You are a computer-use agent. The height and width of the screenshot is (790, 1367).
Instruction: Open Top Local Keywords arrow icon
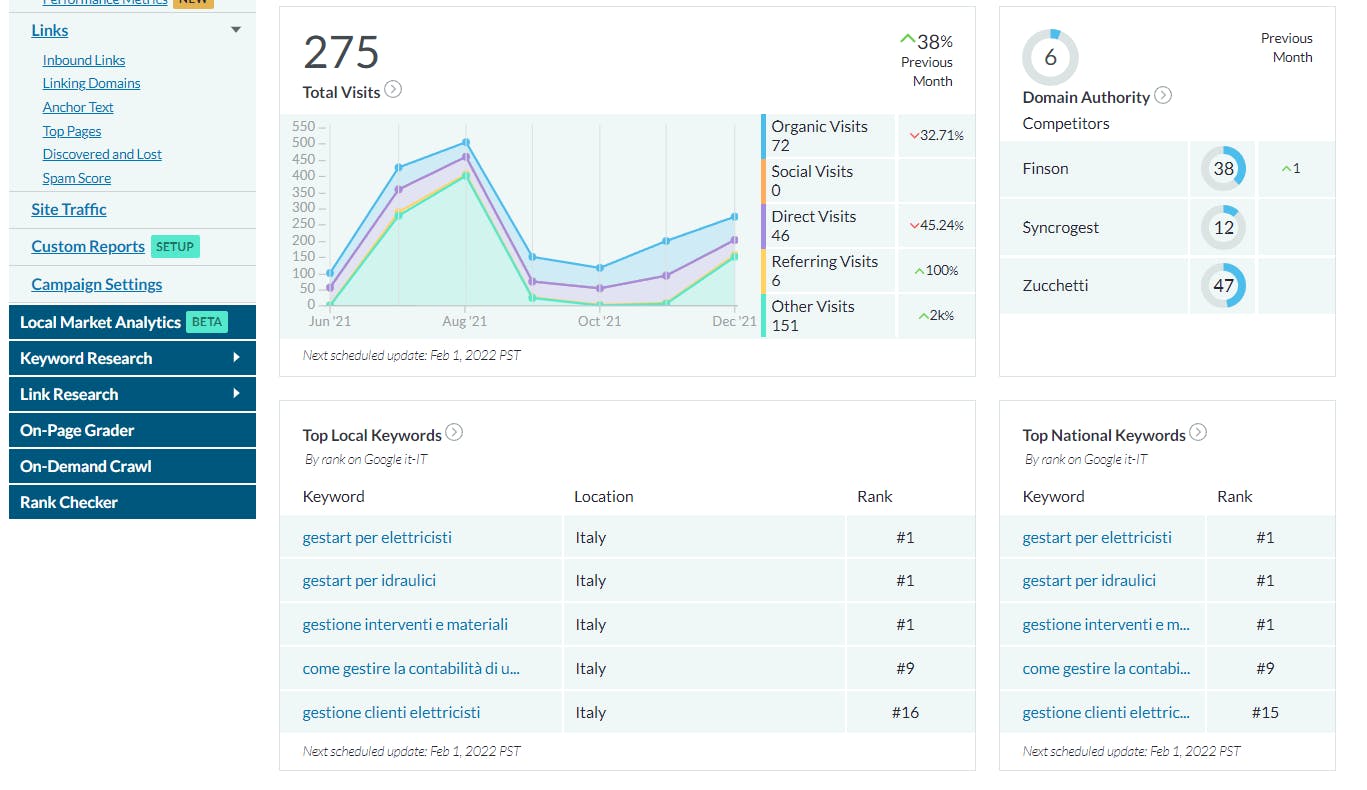coord(454,432)
